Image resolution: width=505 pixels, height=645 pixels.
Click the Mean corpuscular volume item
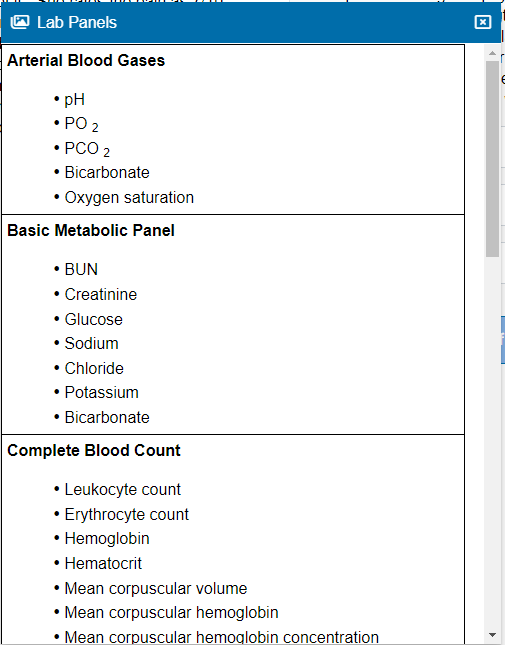(156, 588)
